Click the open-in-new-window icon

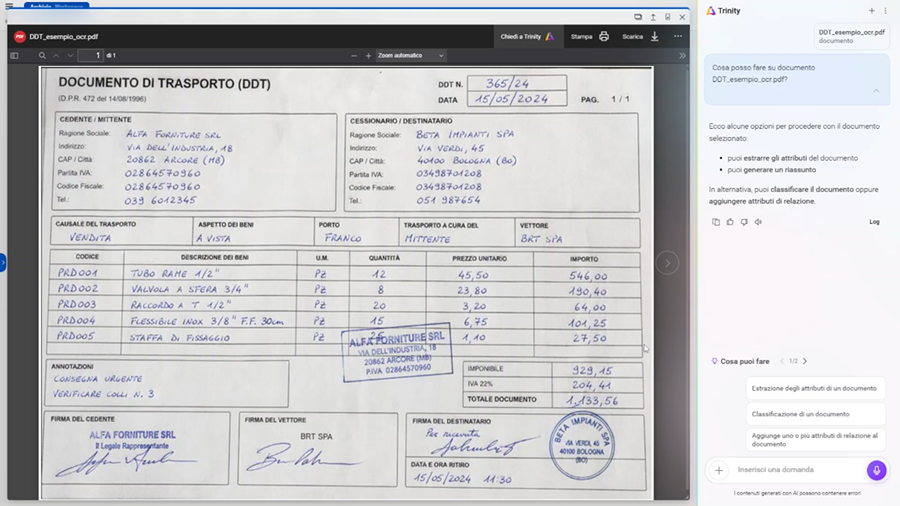tap(638, 17)
